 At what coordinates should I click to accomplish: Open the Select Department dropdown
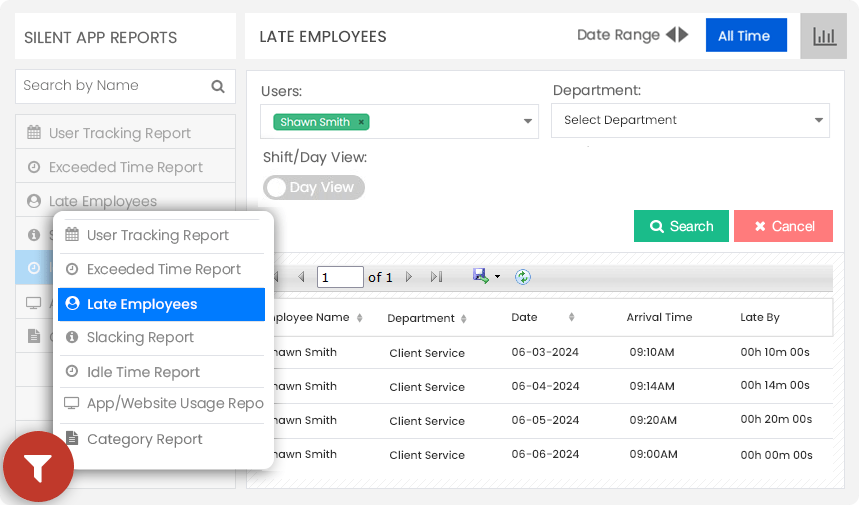point(690,120)
